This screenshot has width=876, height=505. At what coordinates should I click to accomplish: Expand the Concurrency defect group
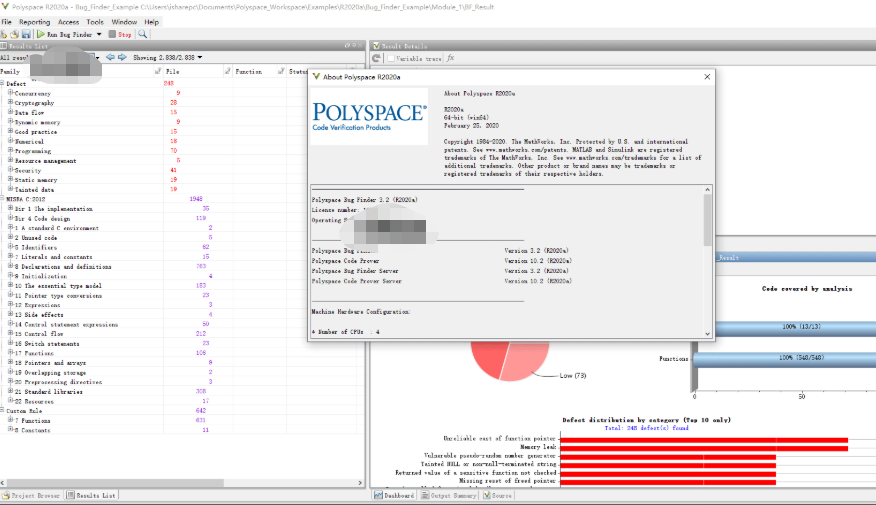pos(10,93)
